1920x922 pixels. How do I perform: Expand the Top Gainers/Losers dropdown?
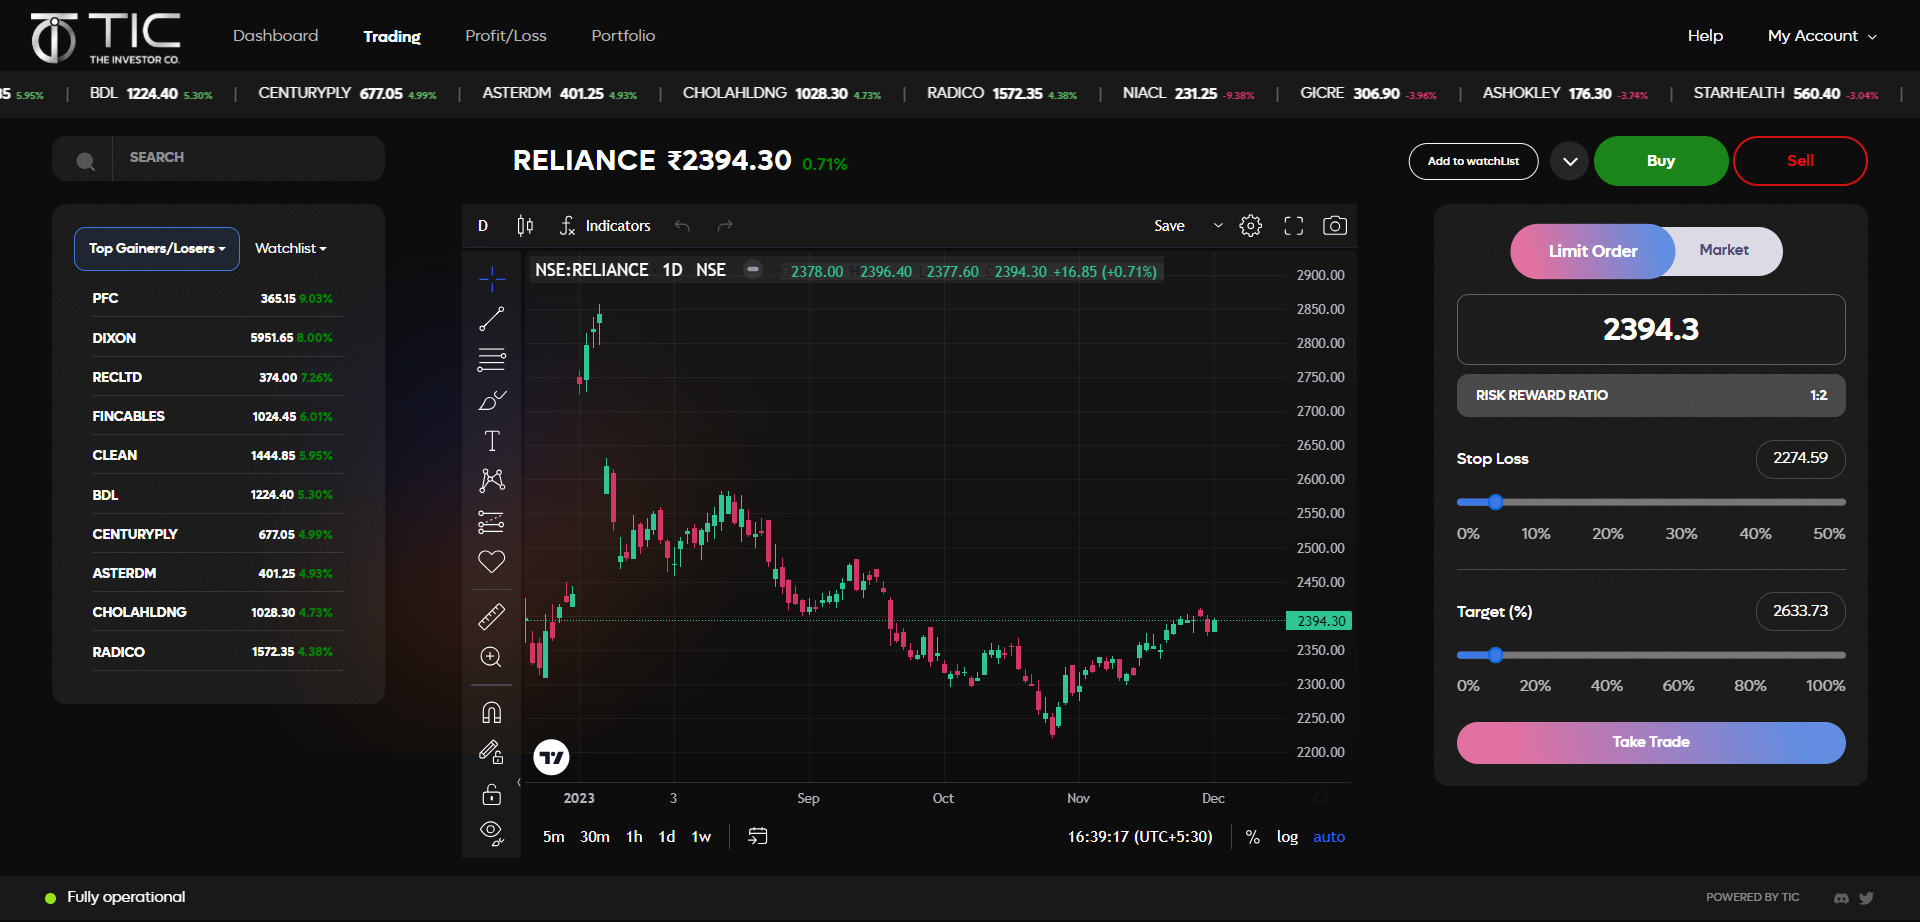(157, 249)
